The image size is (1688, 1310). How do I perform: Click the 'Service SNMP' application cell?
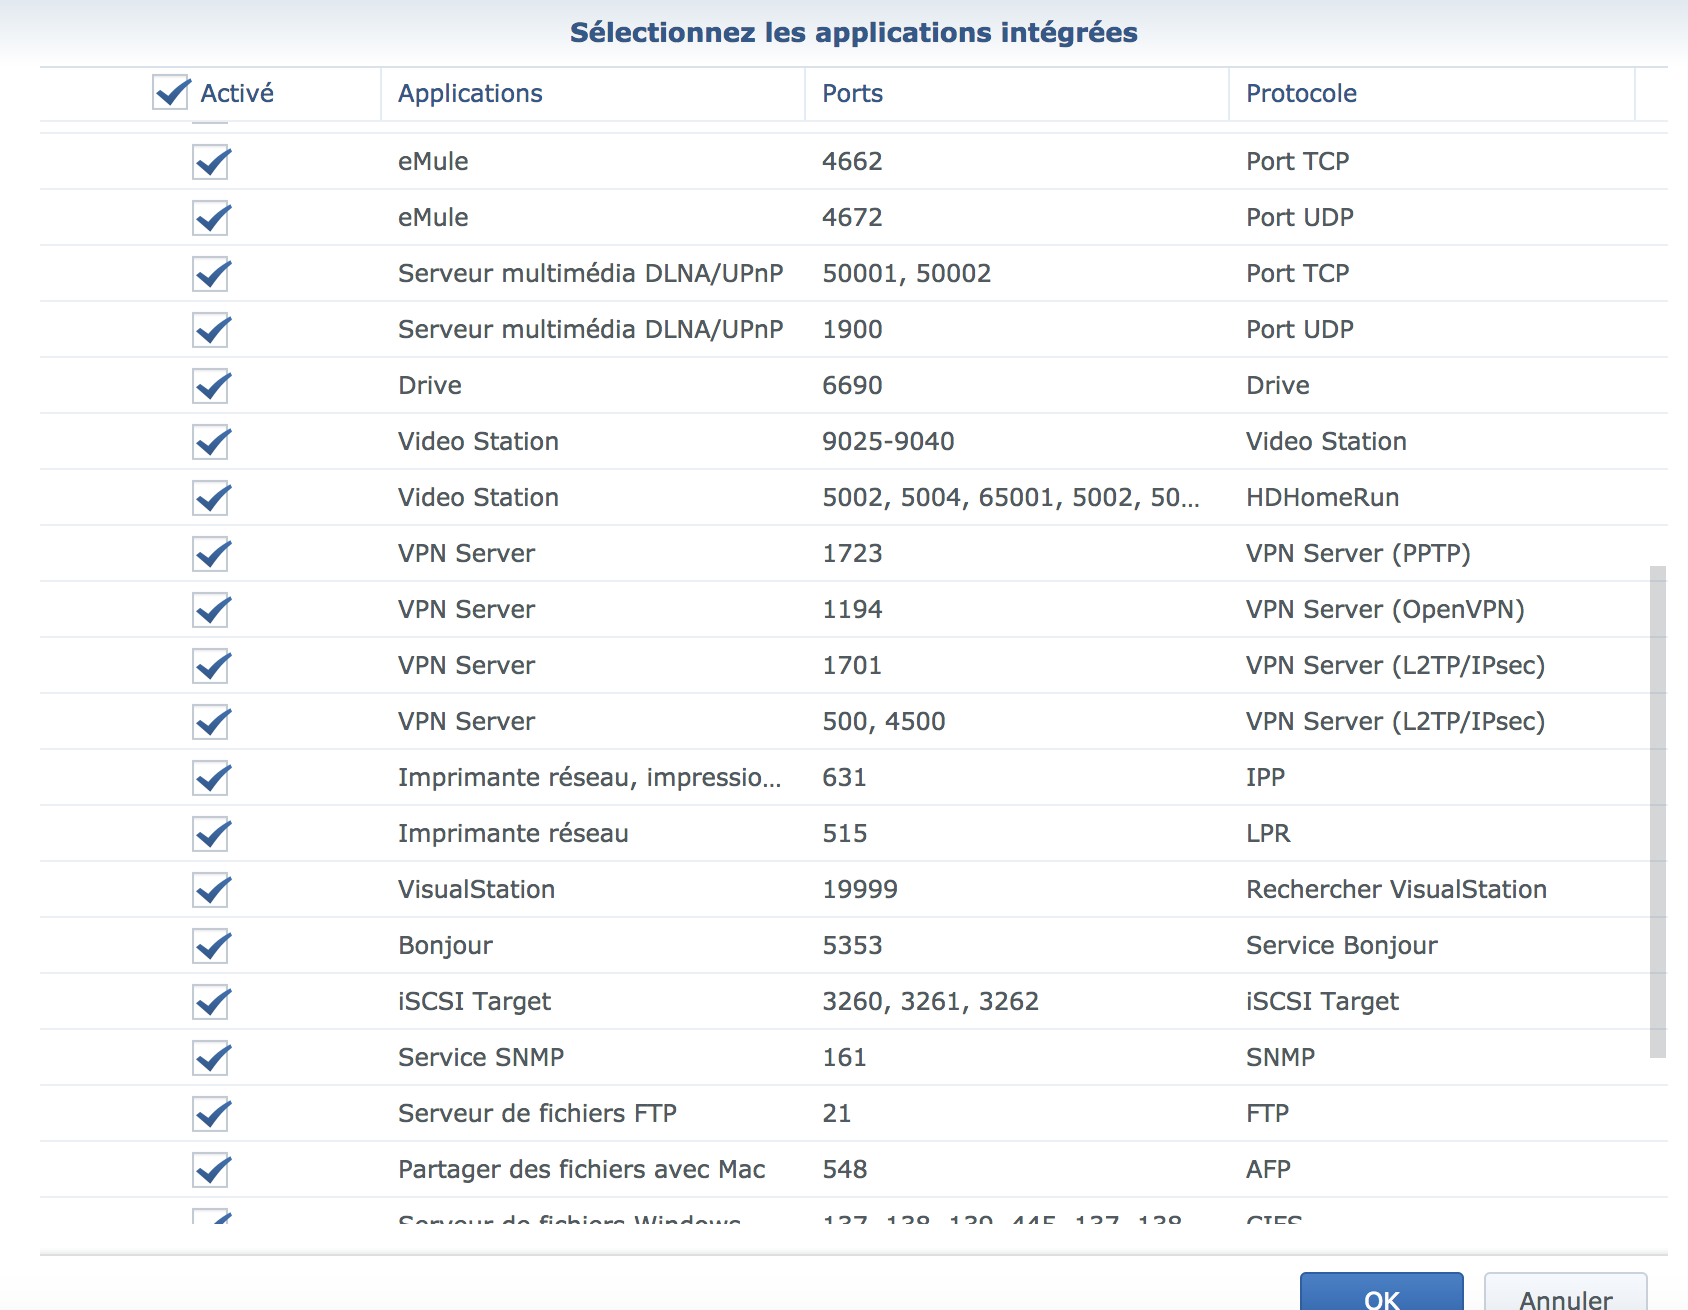pos(481,1058)
